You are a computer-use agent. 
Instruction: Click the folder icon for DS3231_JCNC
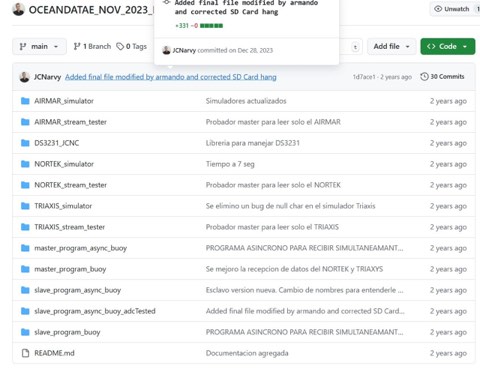[25, 143]
